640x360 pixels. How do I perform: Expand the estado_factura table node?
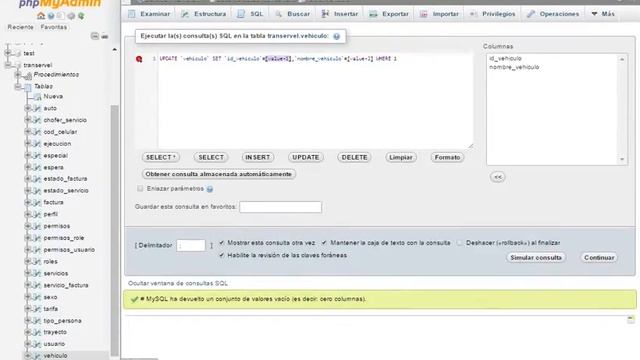click(x=27, y=179)
